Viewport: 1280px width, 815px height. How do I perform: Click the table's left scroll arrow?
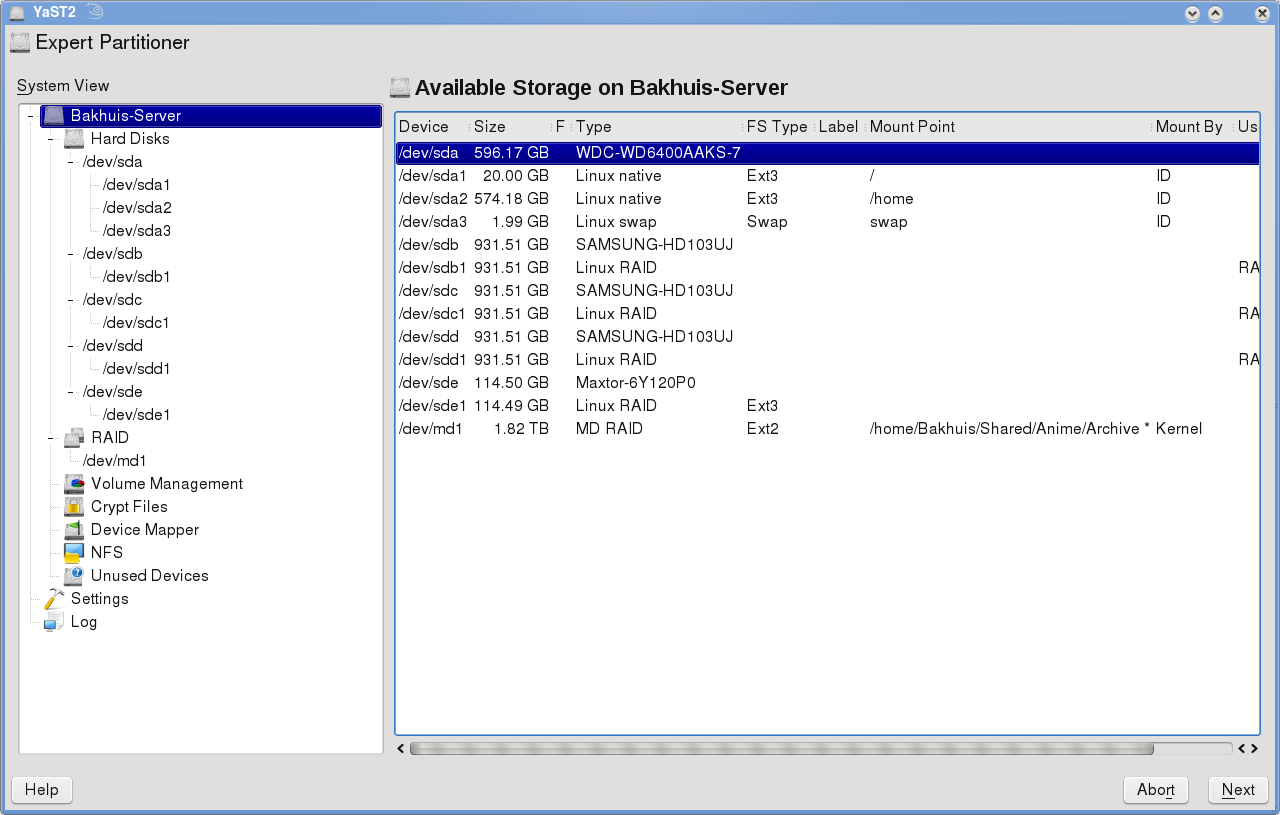tap(401, 748)
